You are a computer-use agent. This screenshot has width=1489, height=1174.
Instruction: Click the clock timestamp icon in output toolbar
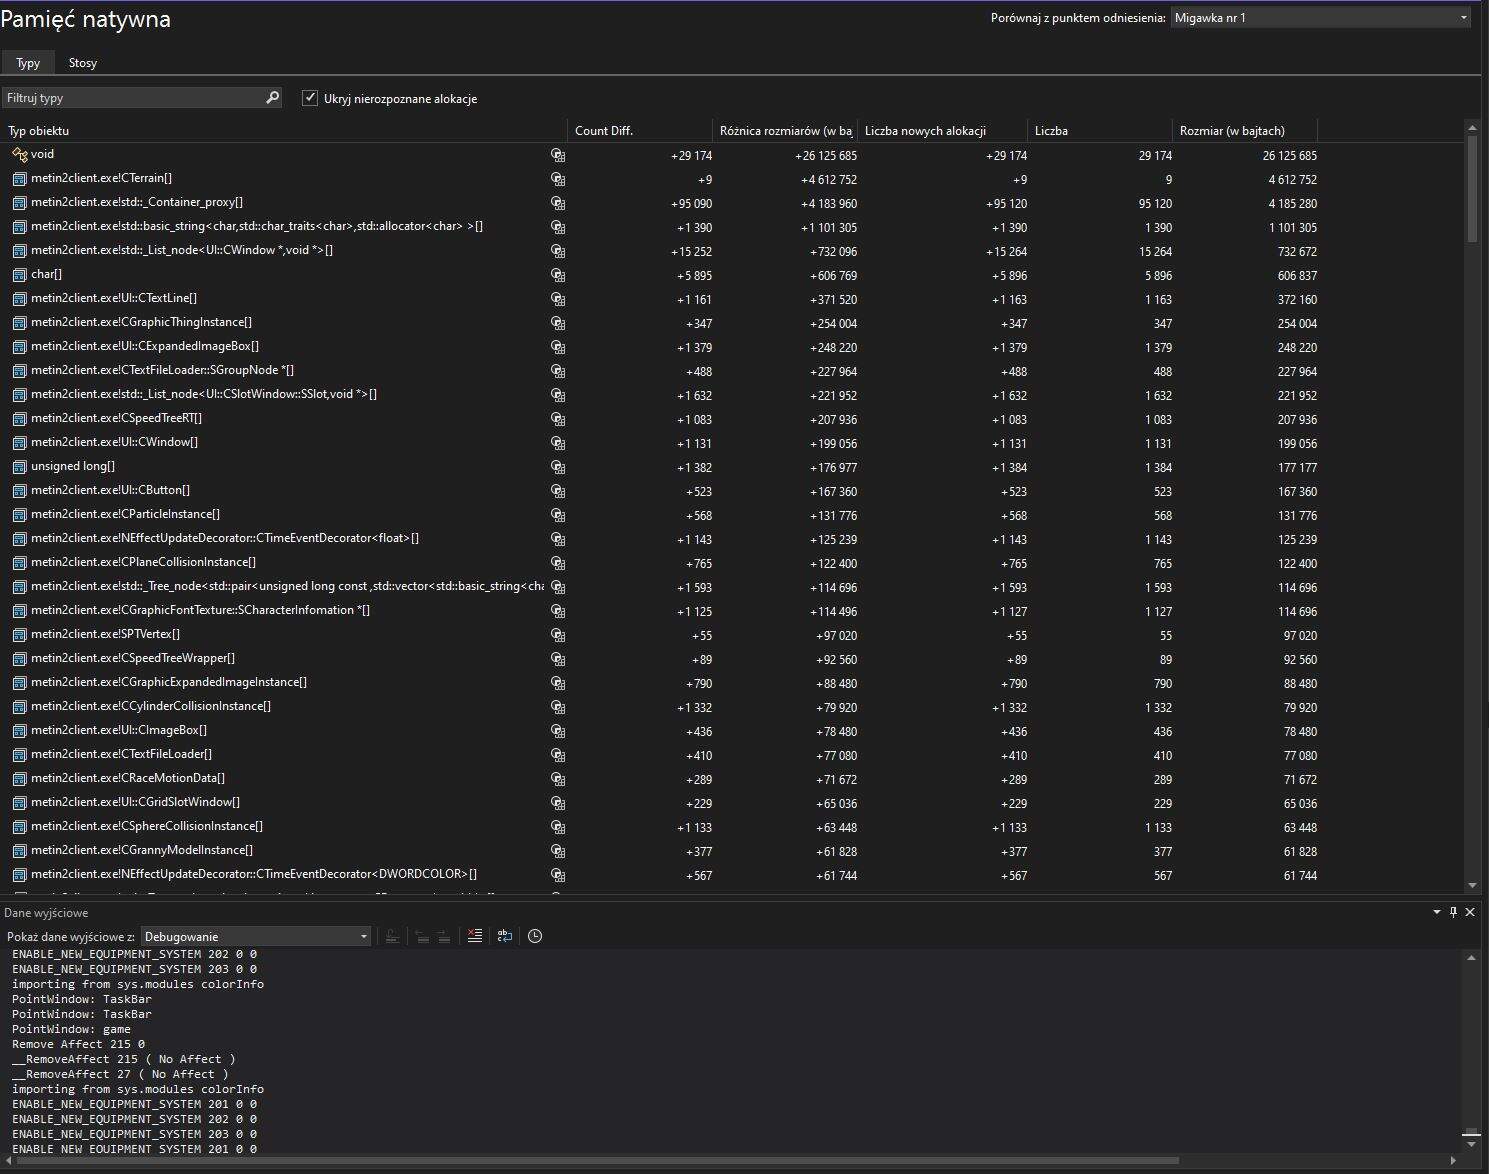coord(535,936)
